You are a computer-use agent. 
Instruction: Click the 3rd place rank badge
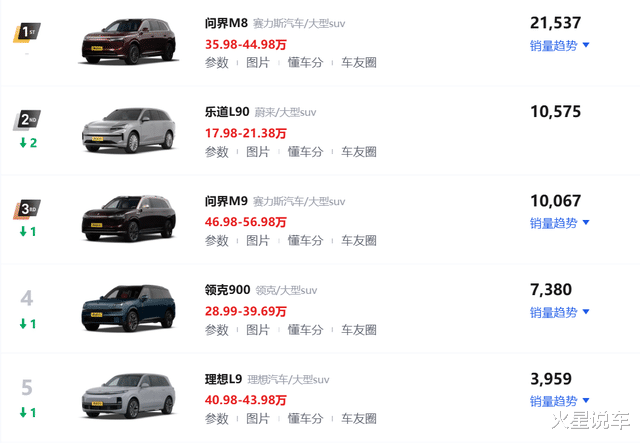(x=27, y=209)
